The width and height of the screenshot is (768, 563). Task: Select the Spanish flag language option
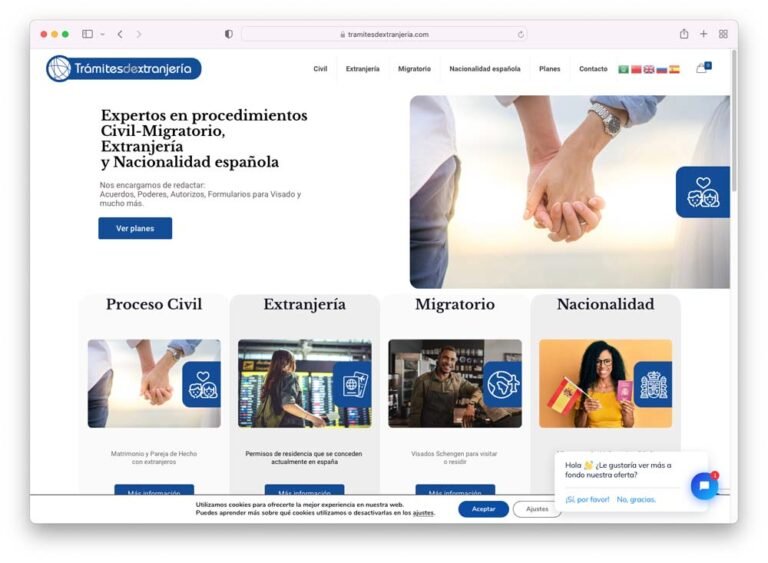674,69
